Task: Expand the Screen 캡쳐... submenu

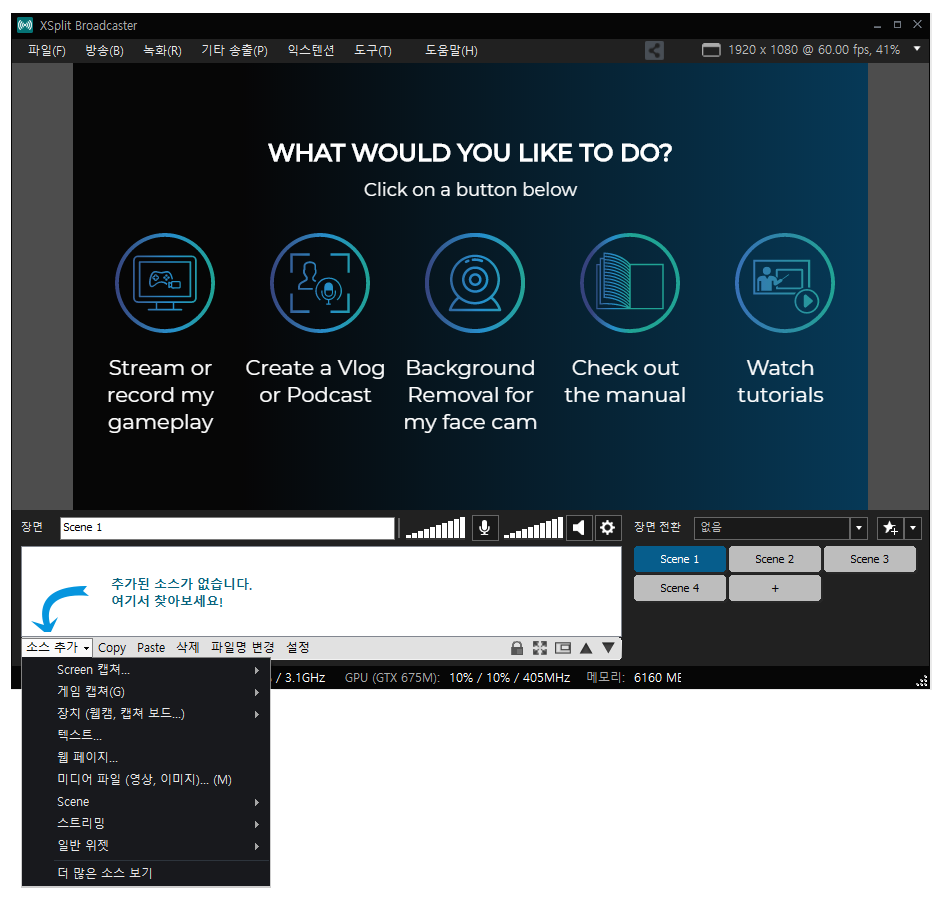Action: point(145,670)
